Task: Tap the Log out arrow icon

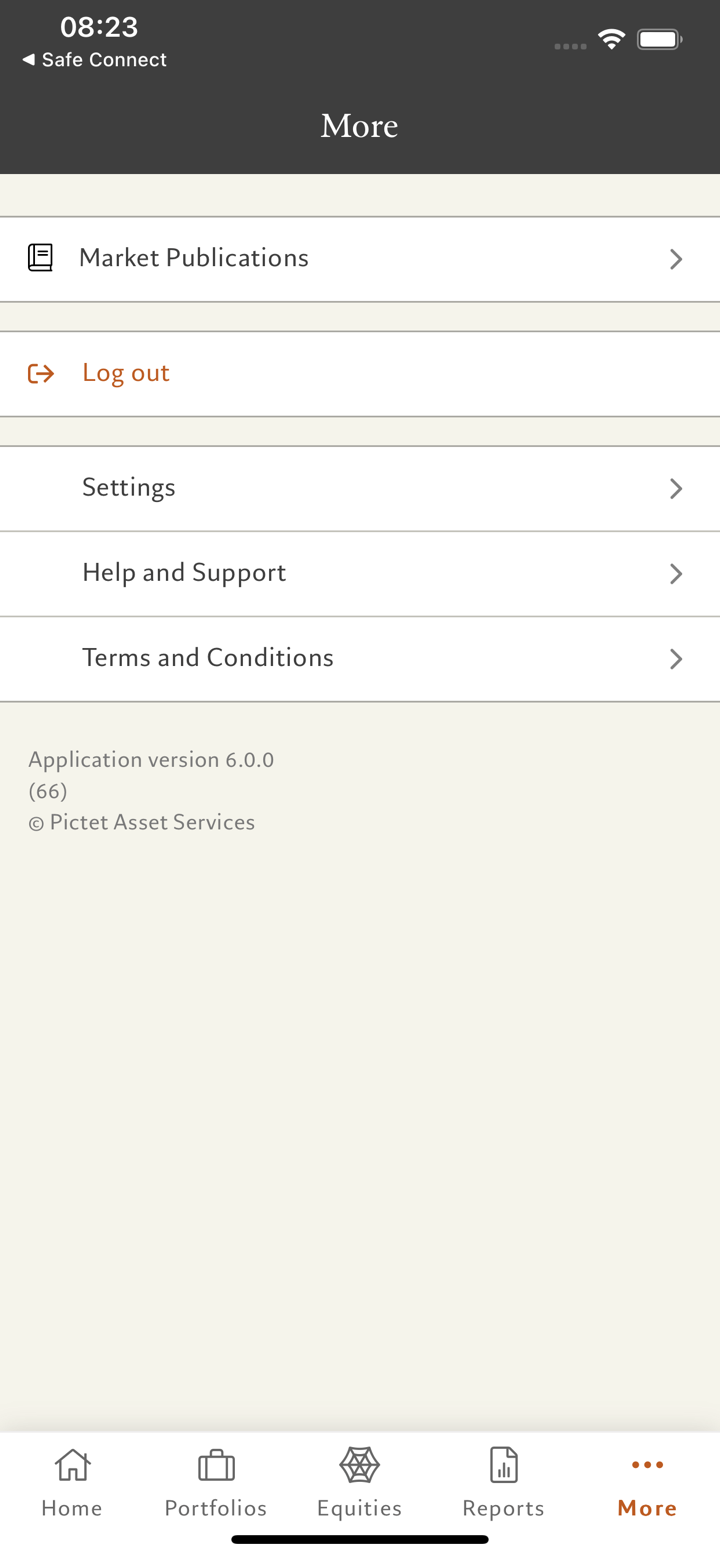Action: tap(41, 374)
